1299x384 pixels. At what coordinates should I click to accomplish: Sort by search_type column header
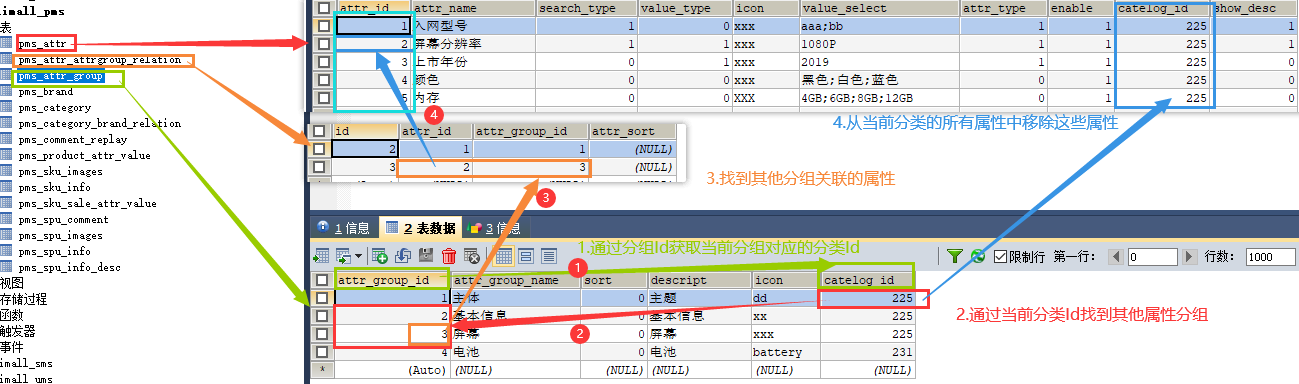click(586, 8)
